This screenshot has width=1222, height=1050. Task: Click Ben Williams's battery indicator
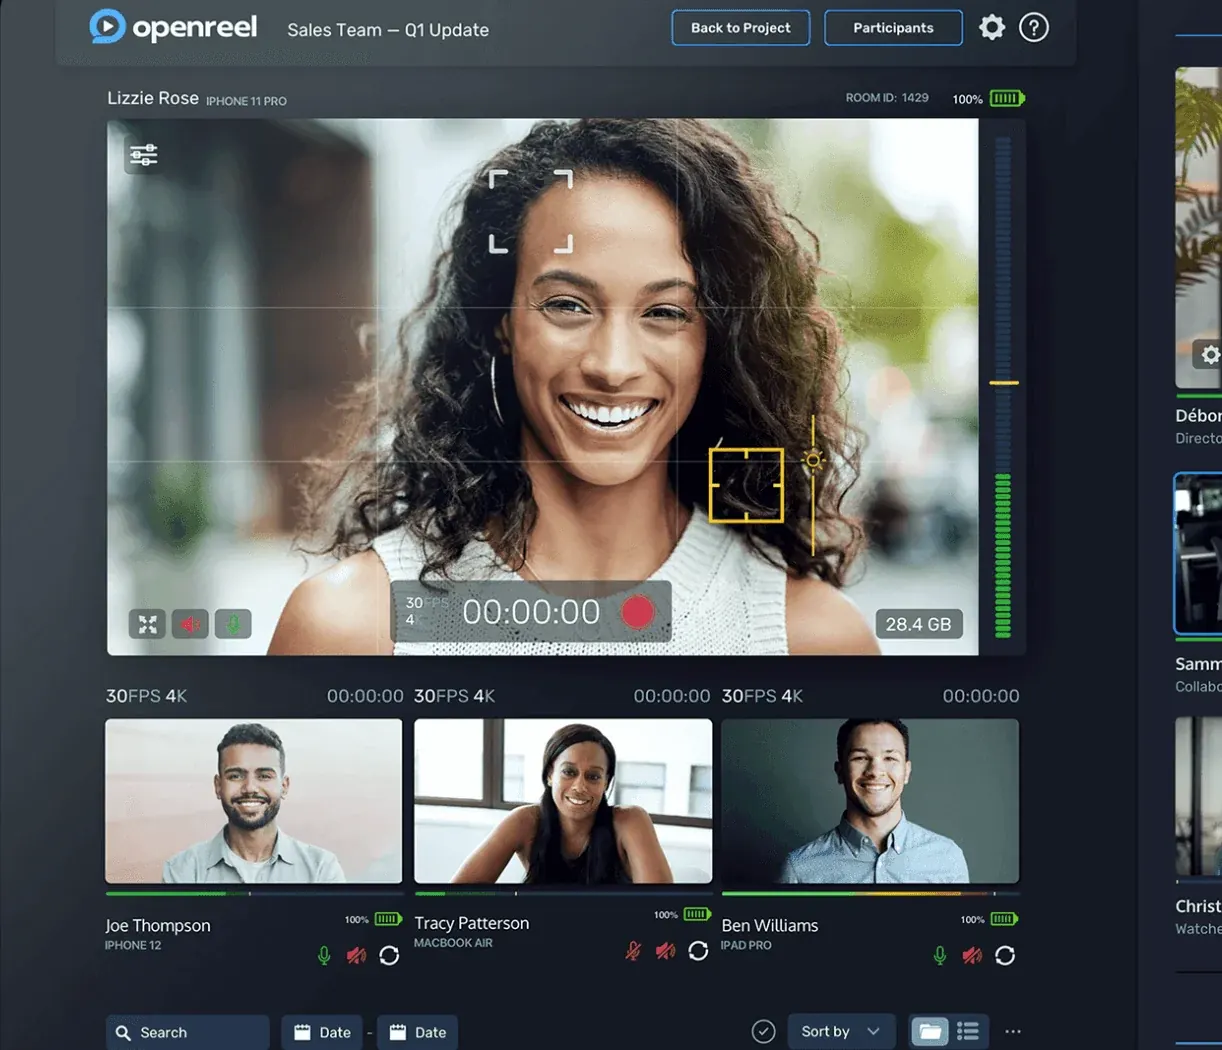tap(1004, 919)
